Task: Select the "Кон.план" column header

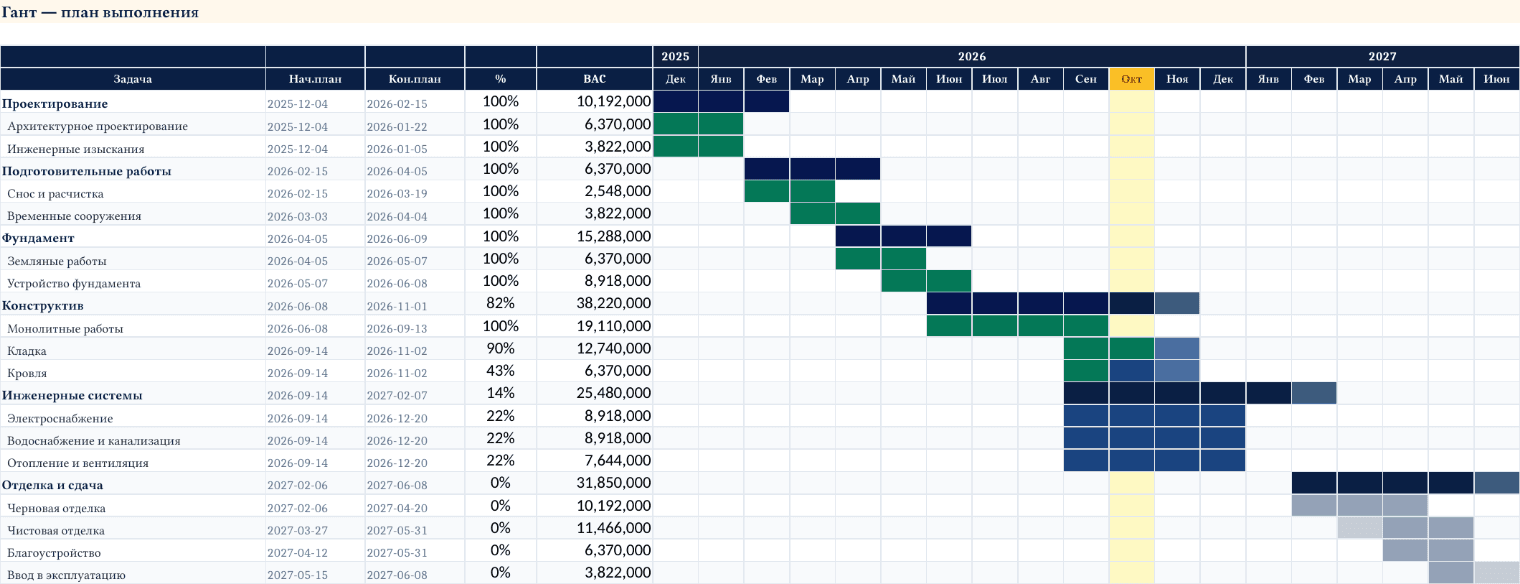Action: [x=415, y=79]
